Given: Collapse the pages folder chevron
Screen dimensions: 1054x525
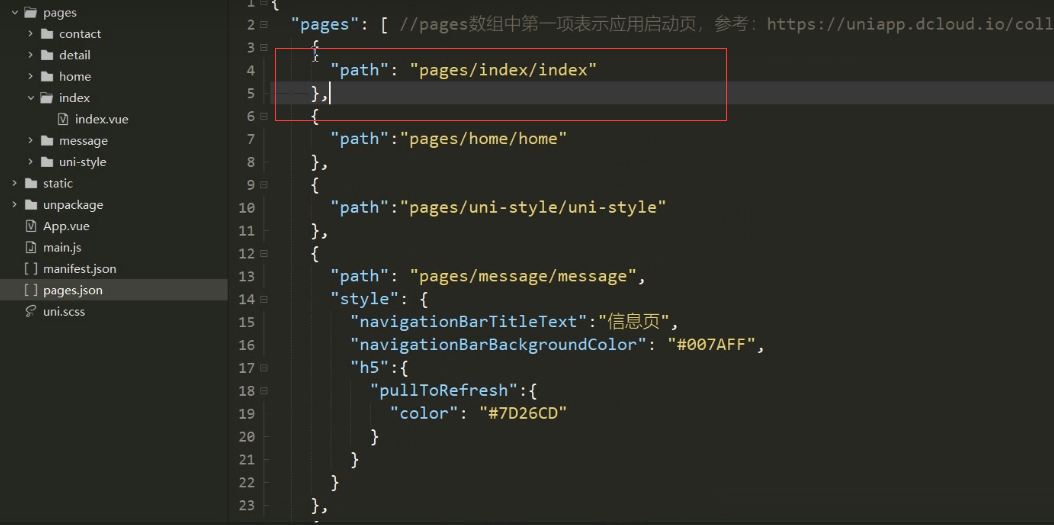Looking at the screenshot, I should point(15,12).
